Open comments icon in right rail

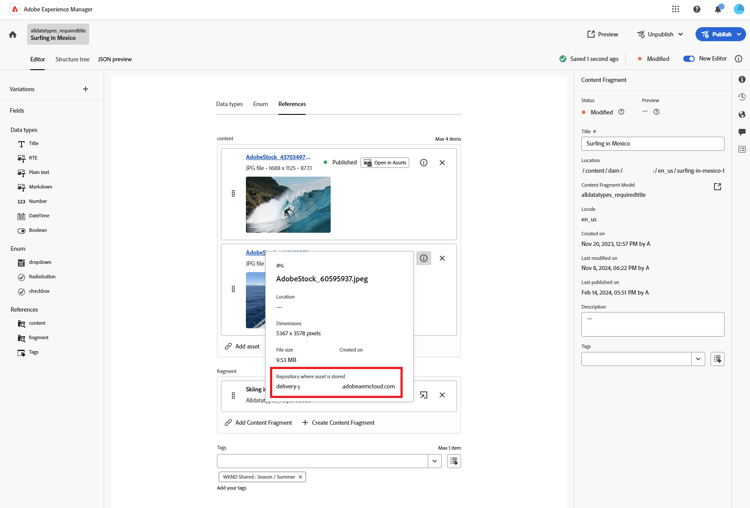point(742,132)
